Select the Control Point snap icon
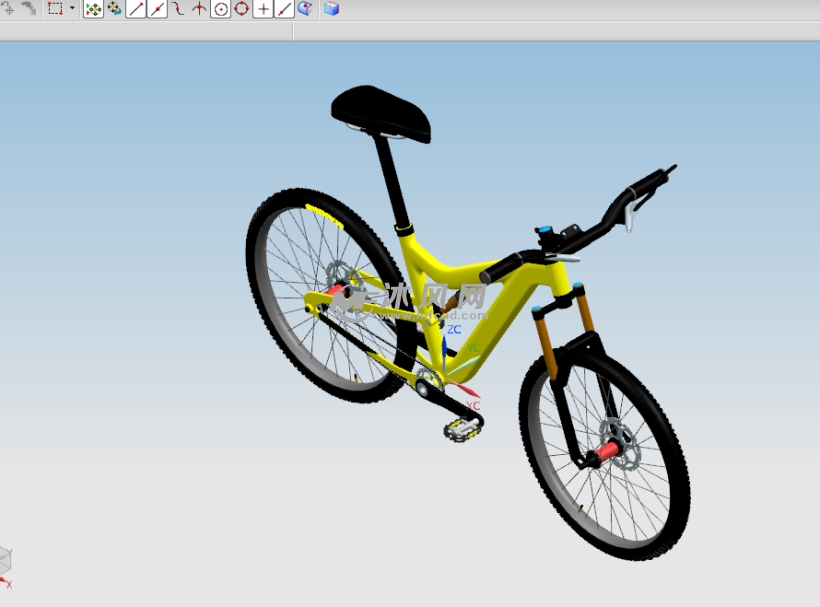 [x=178, y=9]
